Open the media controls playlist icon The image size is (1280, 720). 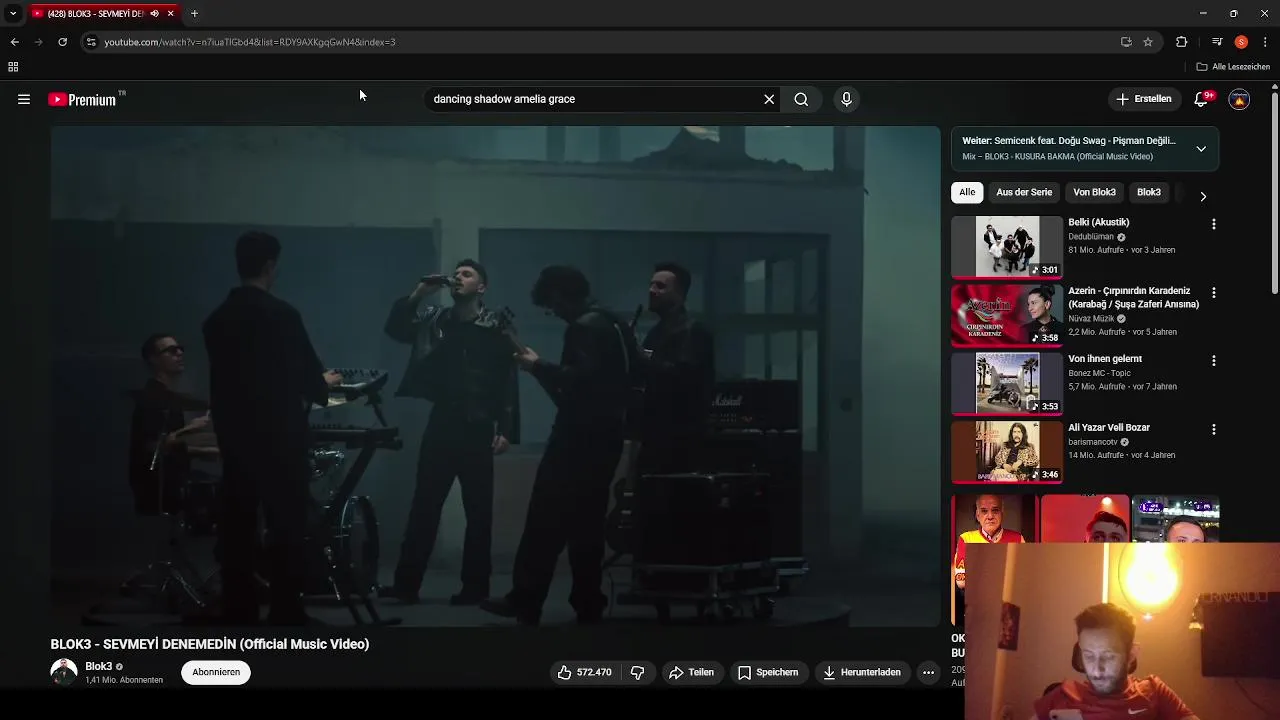[1217, 42]
